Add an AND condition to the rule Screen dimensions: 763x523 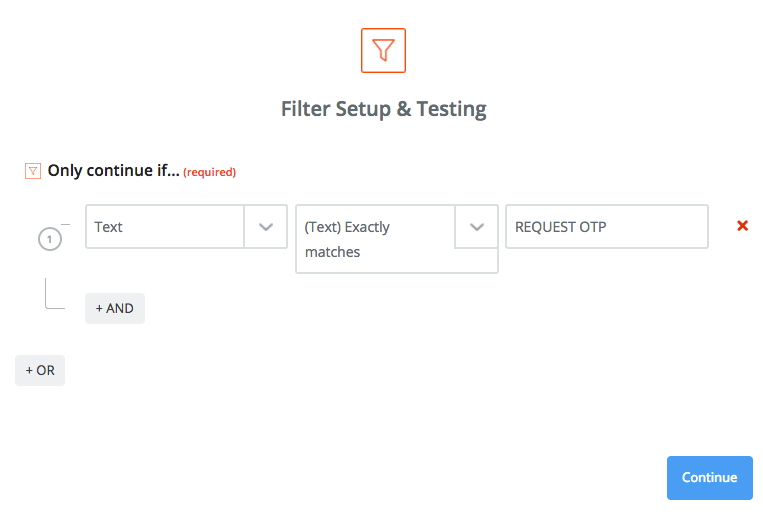[x=115, y=308]
